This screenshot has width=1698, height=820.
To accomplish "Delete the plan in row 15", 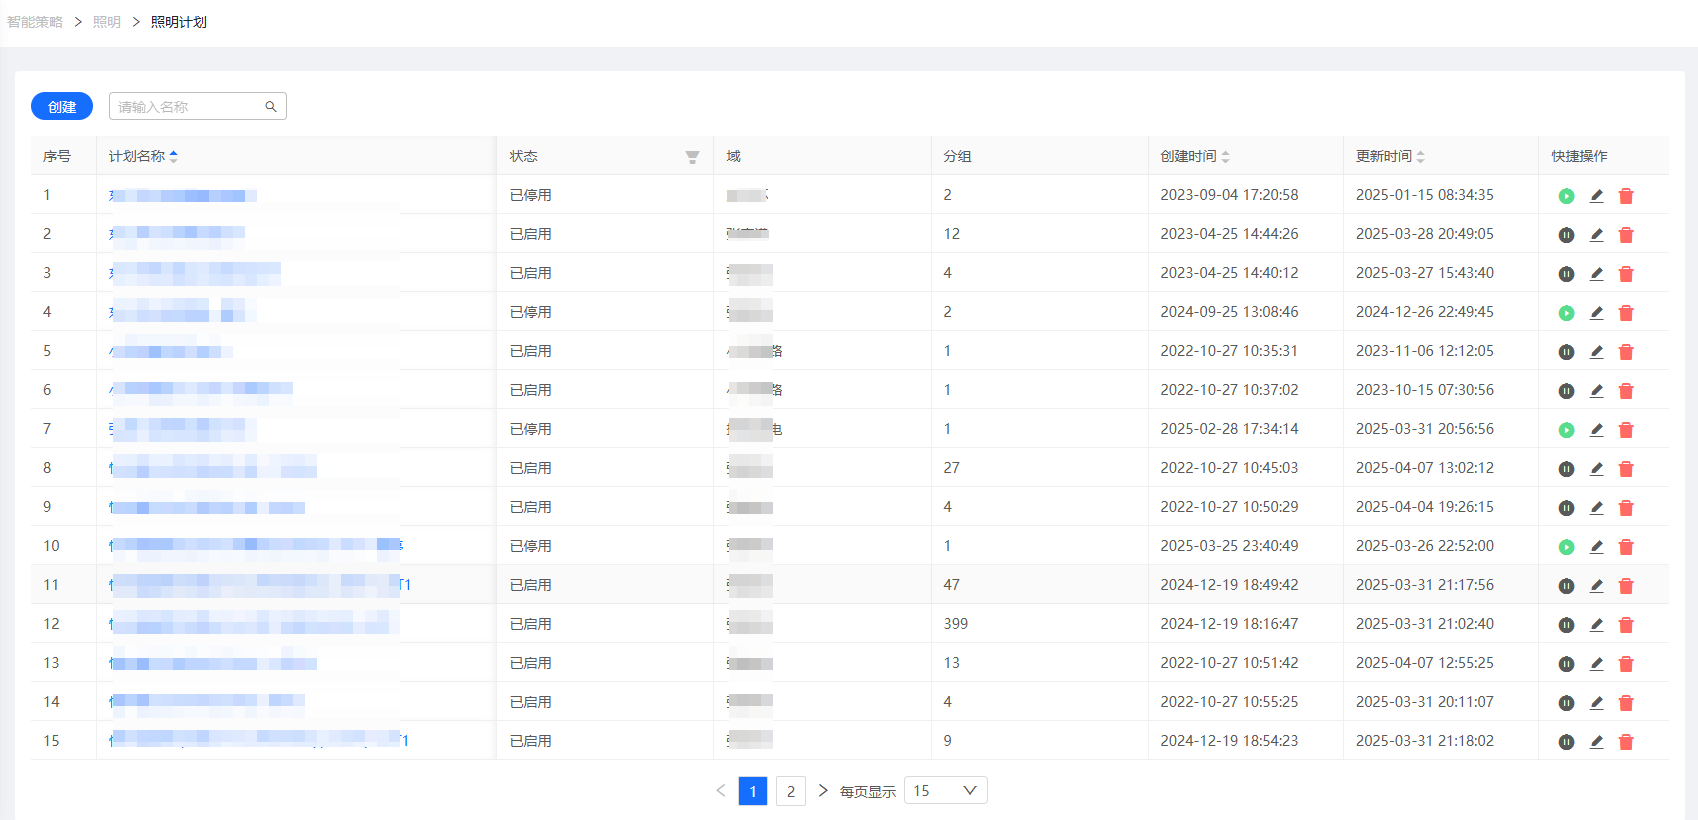I will (x=1626, y=742).
